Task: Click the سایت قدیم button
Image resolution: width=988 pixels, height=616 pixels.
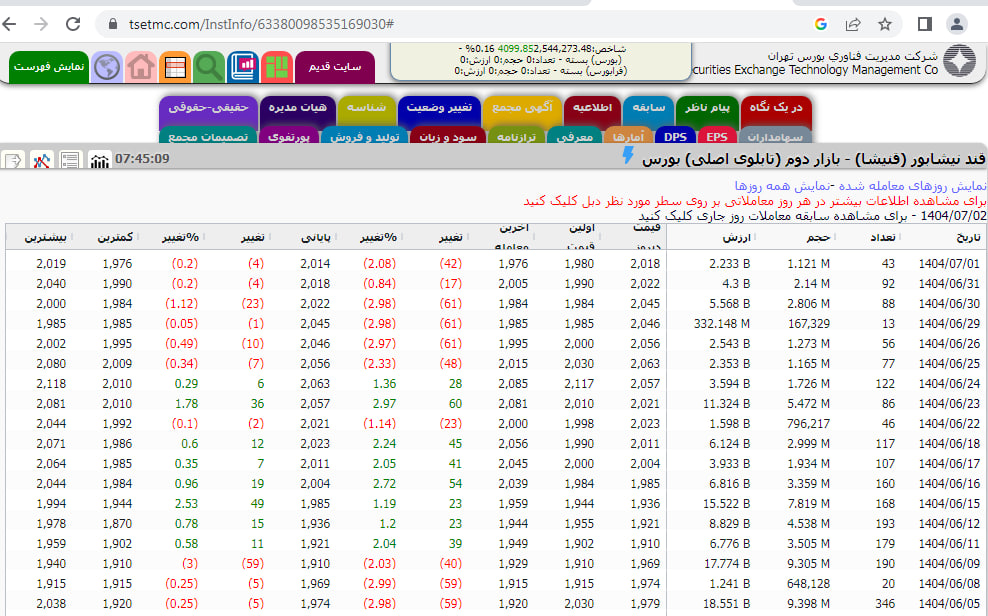Action: [334, 67]
